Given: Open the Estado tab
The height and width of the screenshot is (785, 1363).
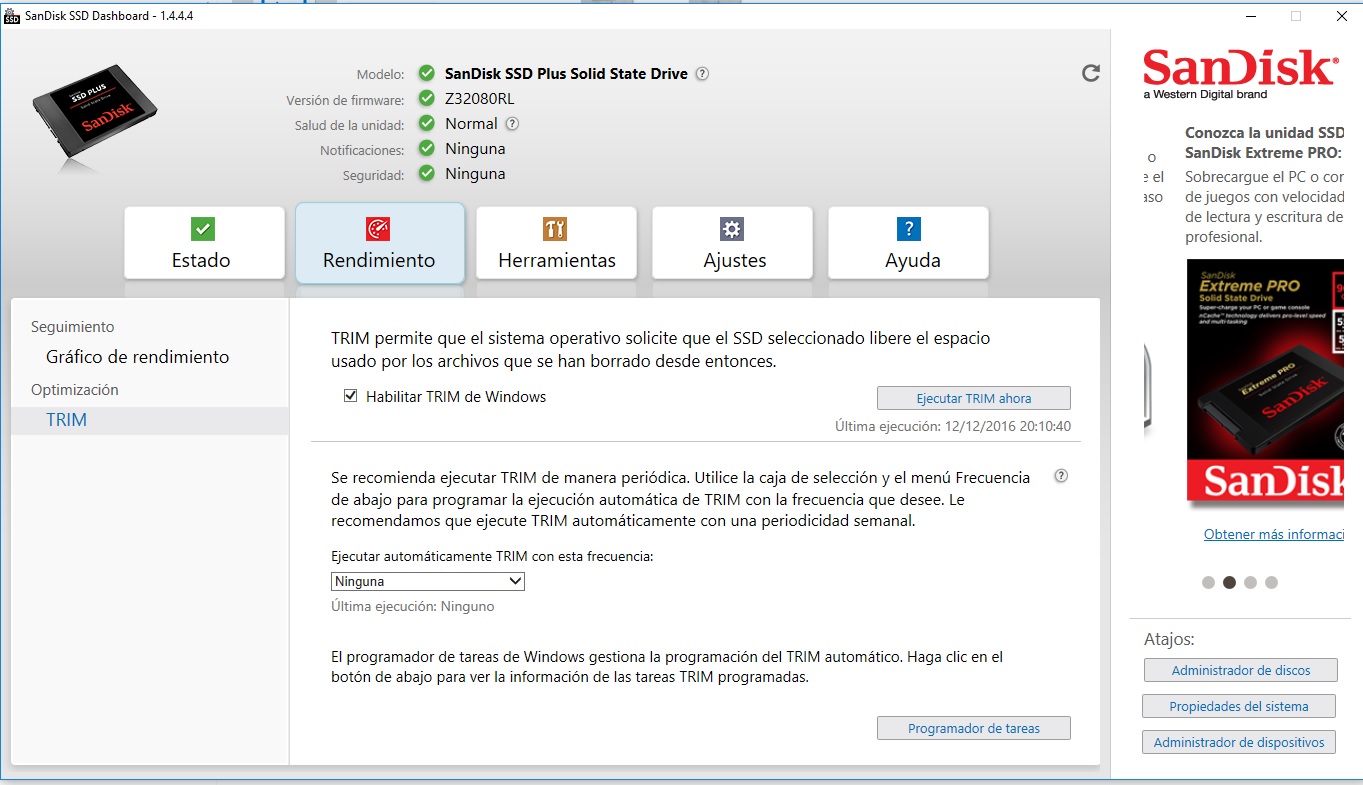Looking at the screenshot, I should point(204,243).
